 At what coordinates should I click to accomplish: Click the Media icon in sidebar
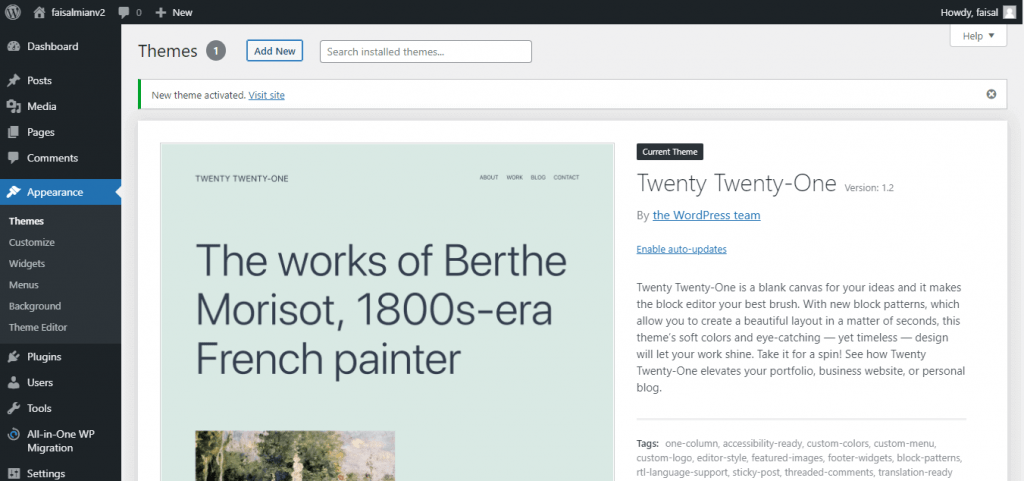[x=14, y=106]
